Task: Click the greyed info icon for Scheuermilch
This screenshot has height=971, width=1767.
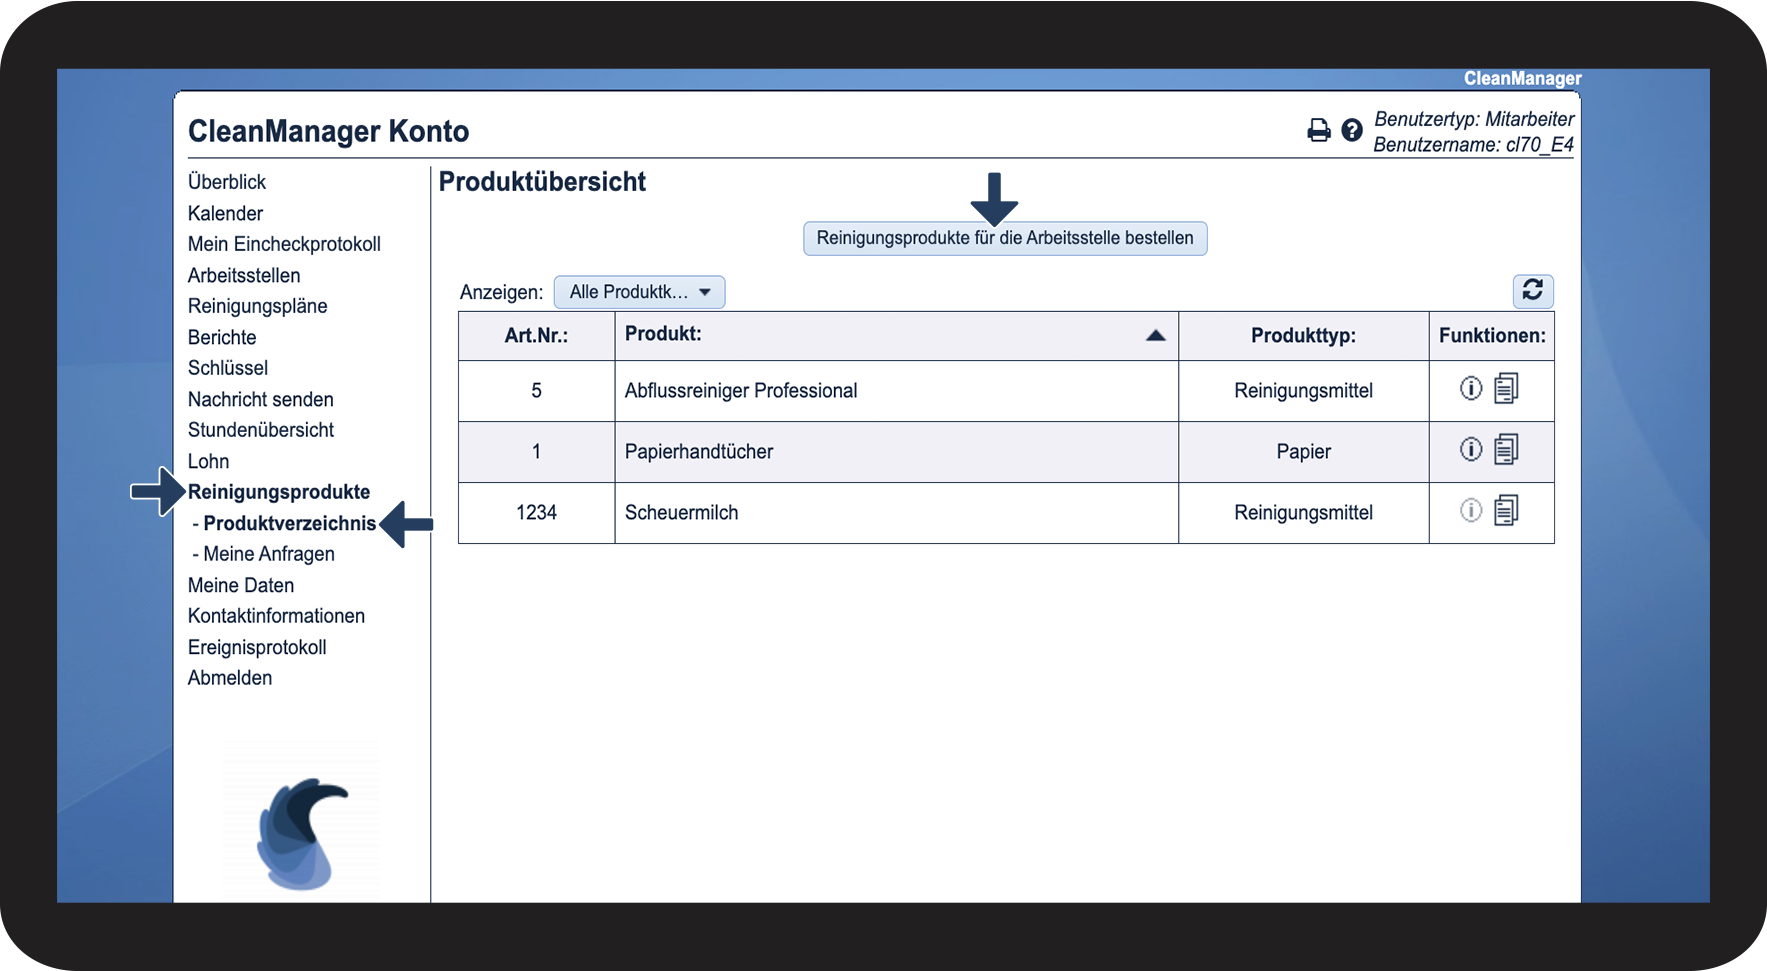Action: pos(1470,510)
